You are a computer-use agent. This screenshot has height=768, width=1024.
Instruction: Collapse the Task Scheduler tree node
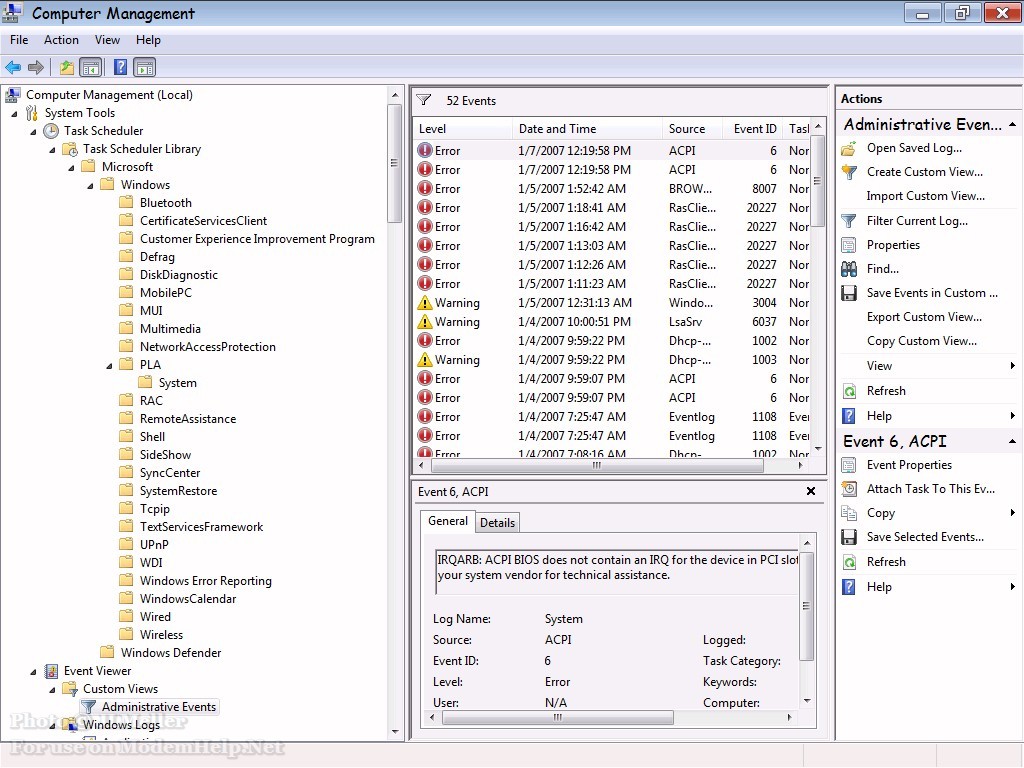[33, 132]
